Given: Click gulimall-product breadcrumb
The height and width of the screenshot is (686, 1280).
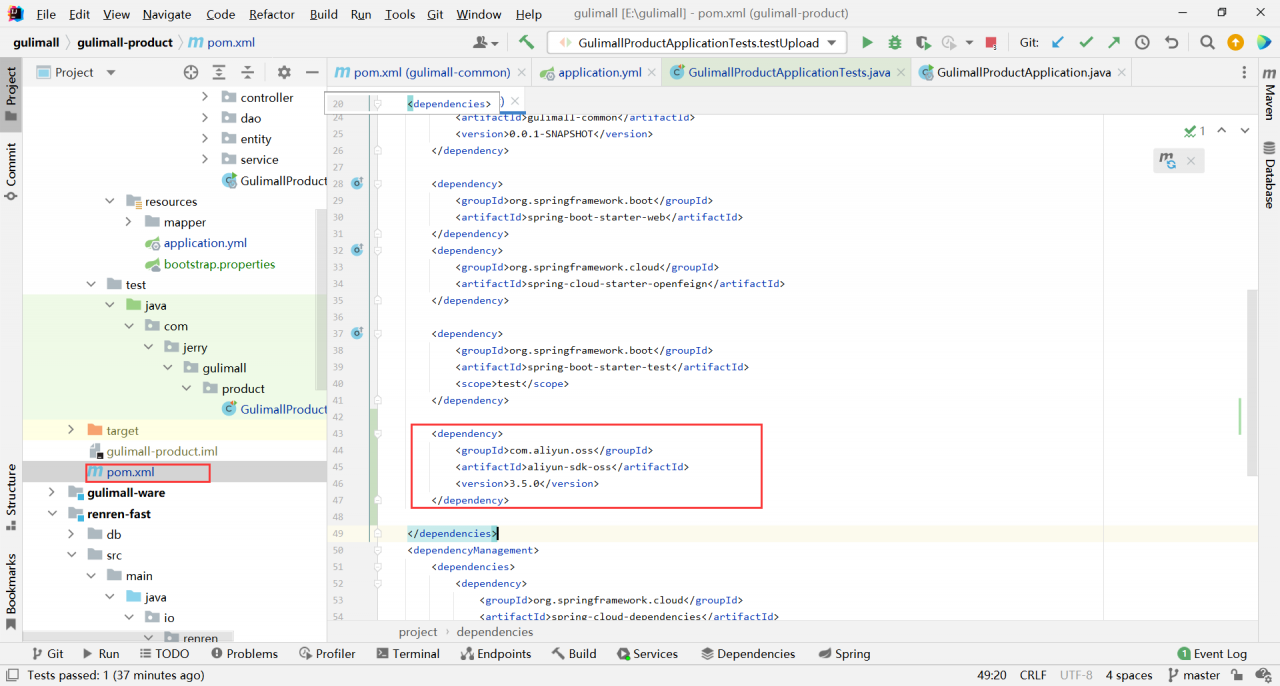Looking at the screenshot, I should pos(125,43).
